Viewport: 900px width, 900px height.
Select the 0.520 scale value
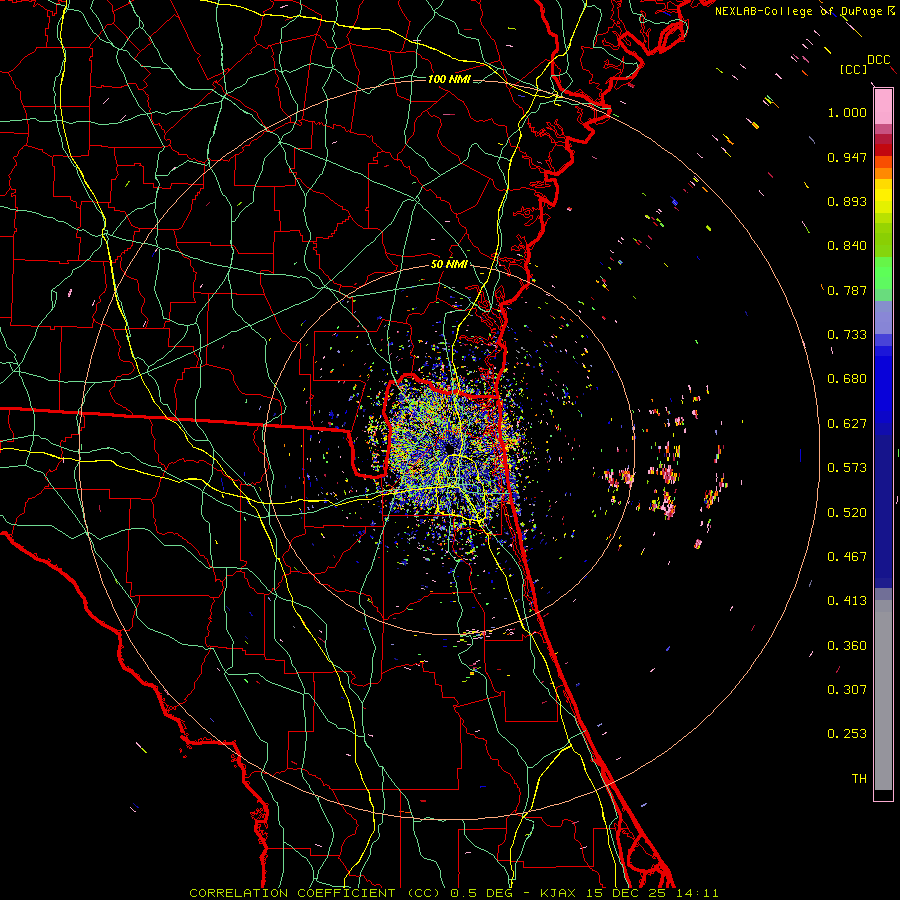click(847, 513)
